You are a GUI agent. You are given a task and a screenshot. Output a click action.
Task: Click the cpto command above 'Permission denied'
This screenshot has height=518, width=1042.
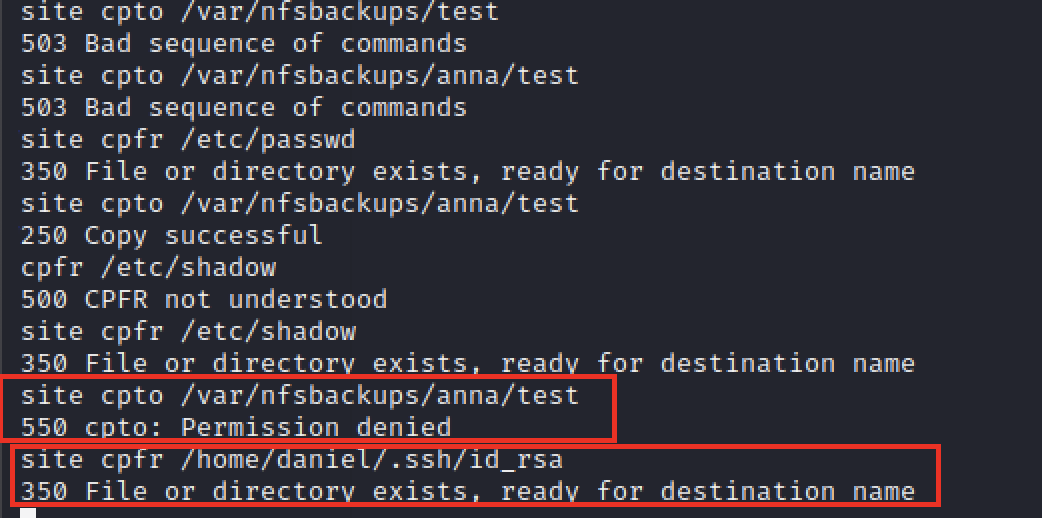tap(299, 395)
